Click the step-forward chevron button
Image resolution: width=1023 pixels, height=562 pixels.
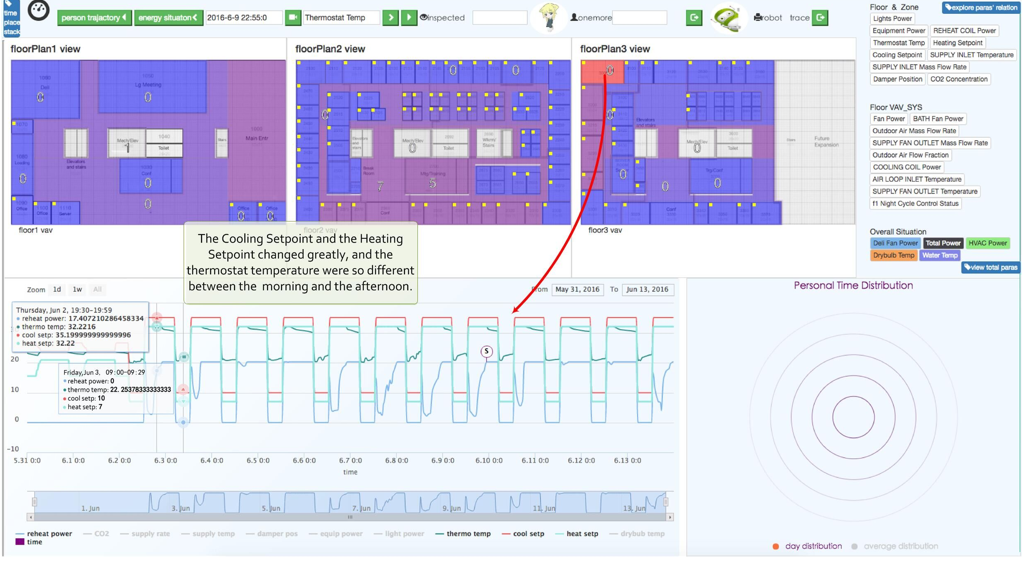(391, 18)
